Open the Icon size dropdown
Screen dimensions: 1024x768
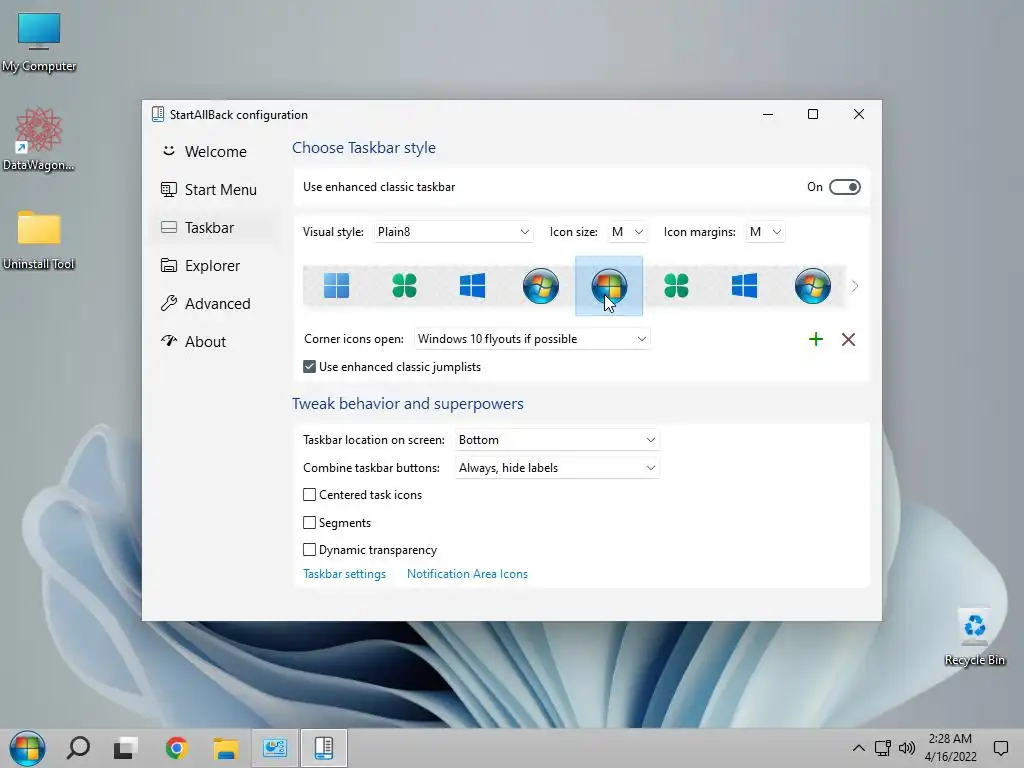pos(628,232)
